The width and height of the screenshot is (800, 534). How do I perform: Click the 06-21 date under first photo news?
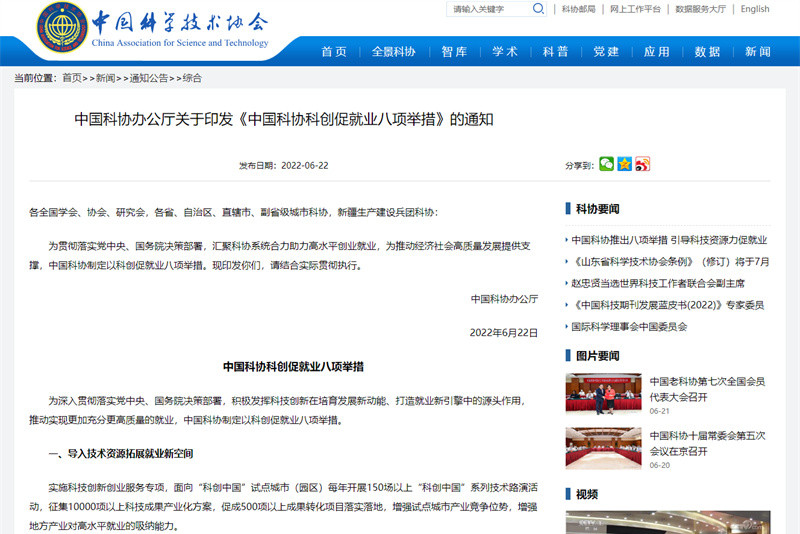coord(659,411)
